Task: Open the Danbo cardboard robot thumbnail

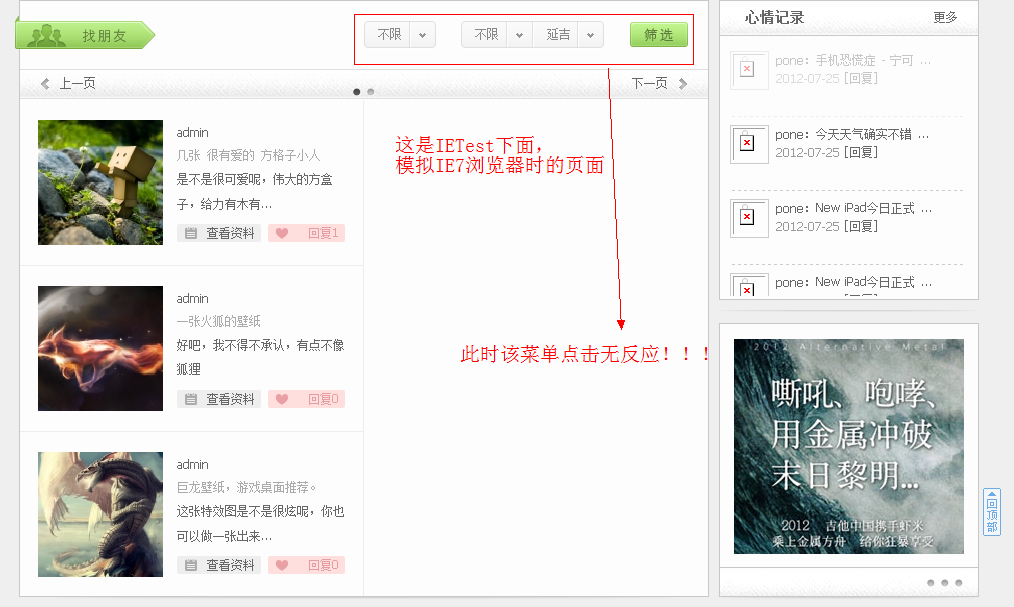Action: (x=100, y=182)
